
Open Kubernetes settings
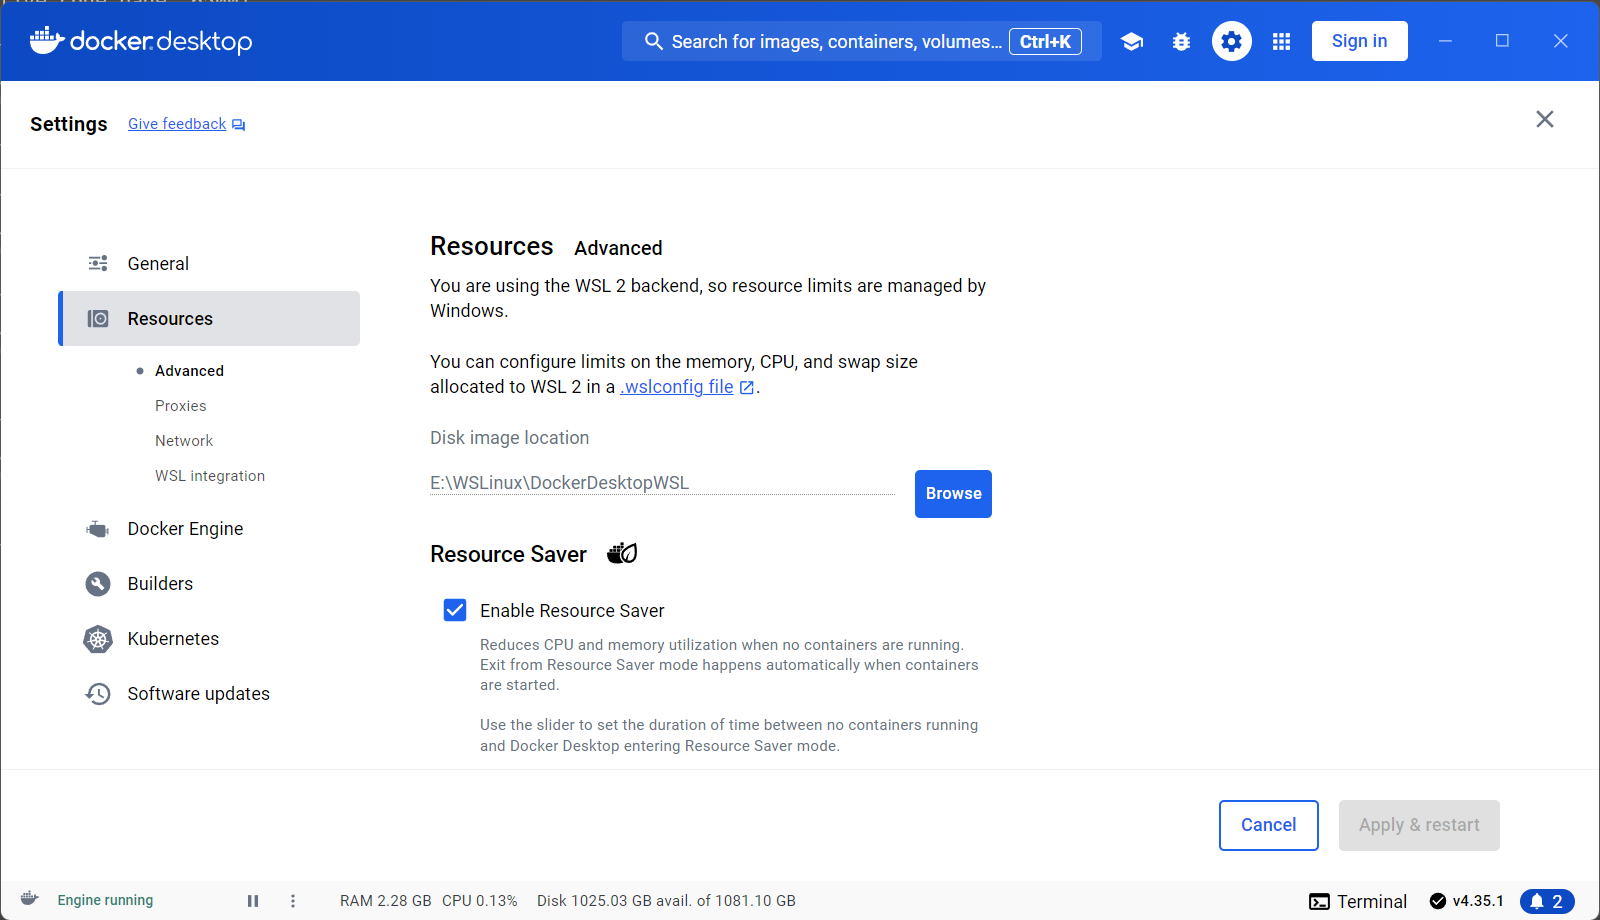(x=209, y=639)
